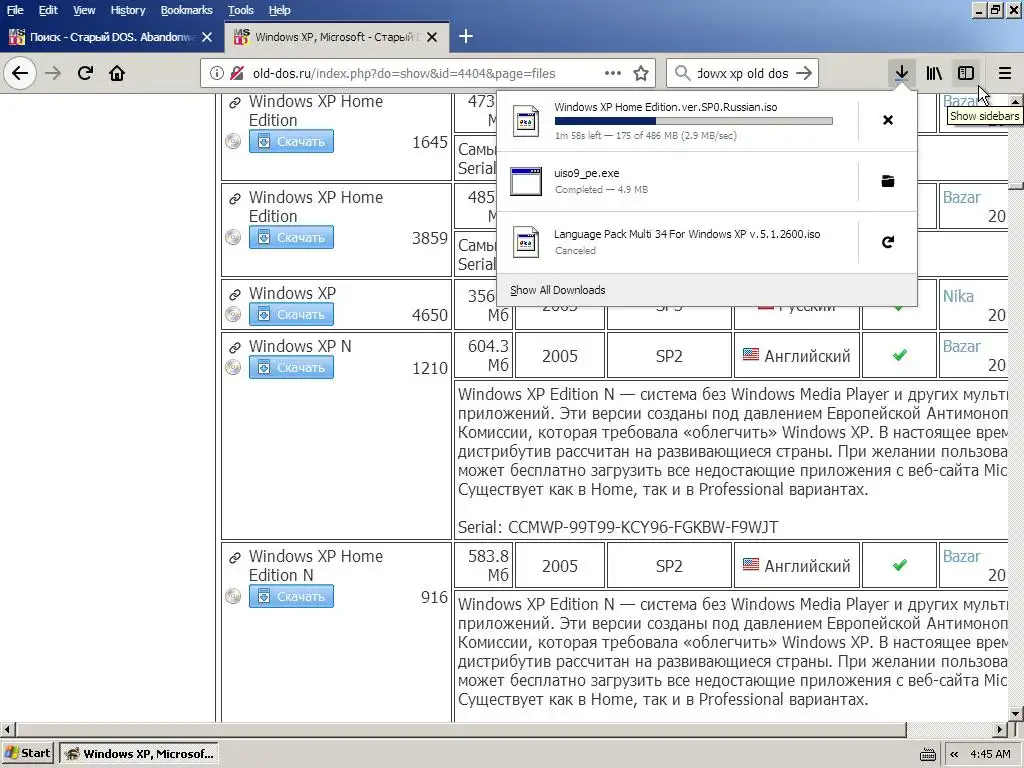Click Скачать for Windows XP N
The height and width of the screenshot is (768, 1024).
(291, 368)
